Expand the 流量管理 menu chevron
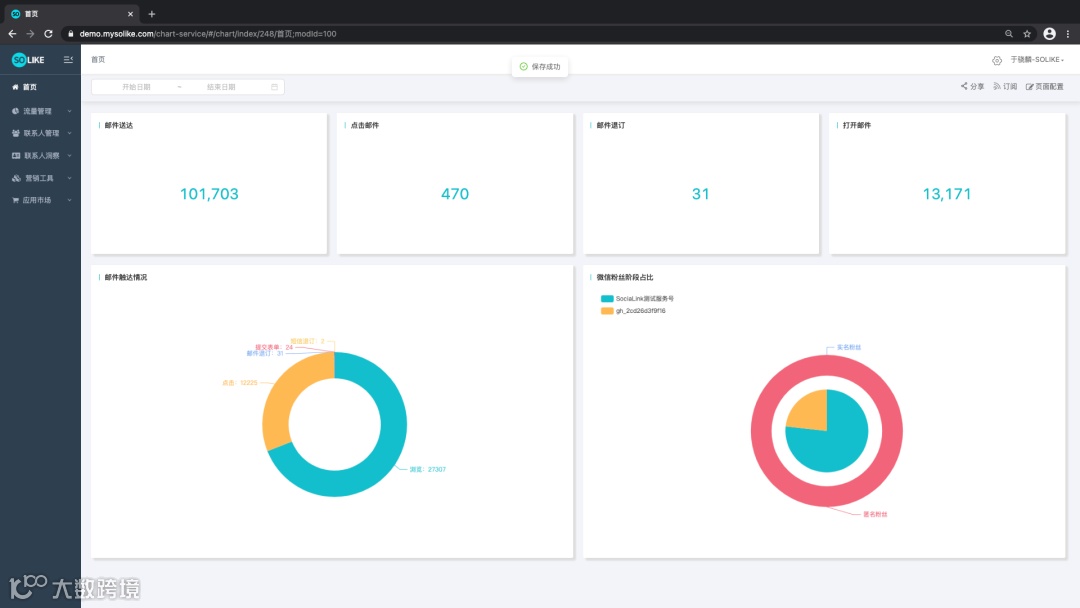 [70, 111]
